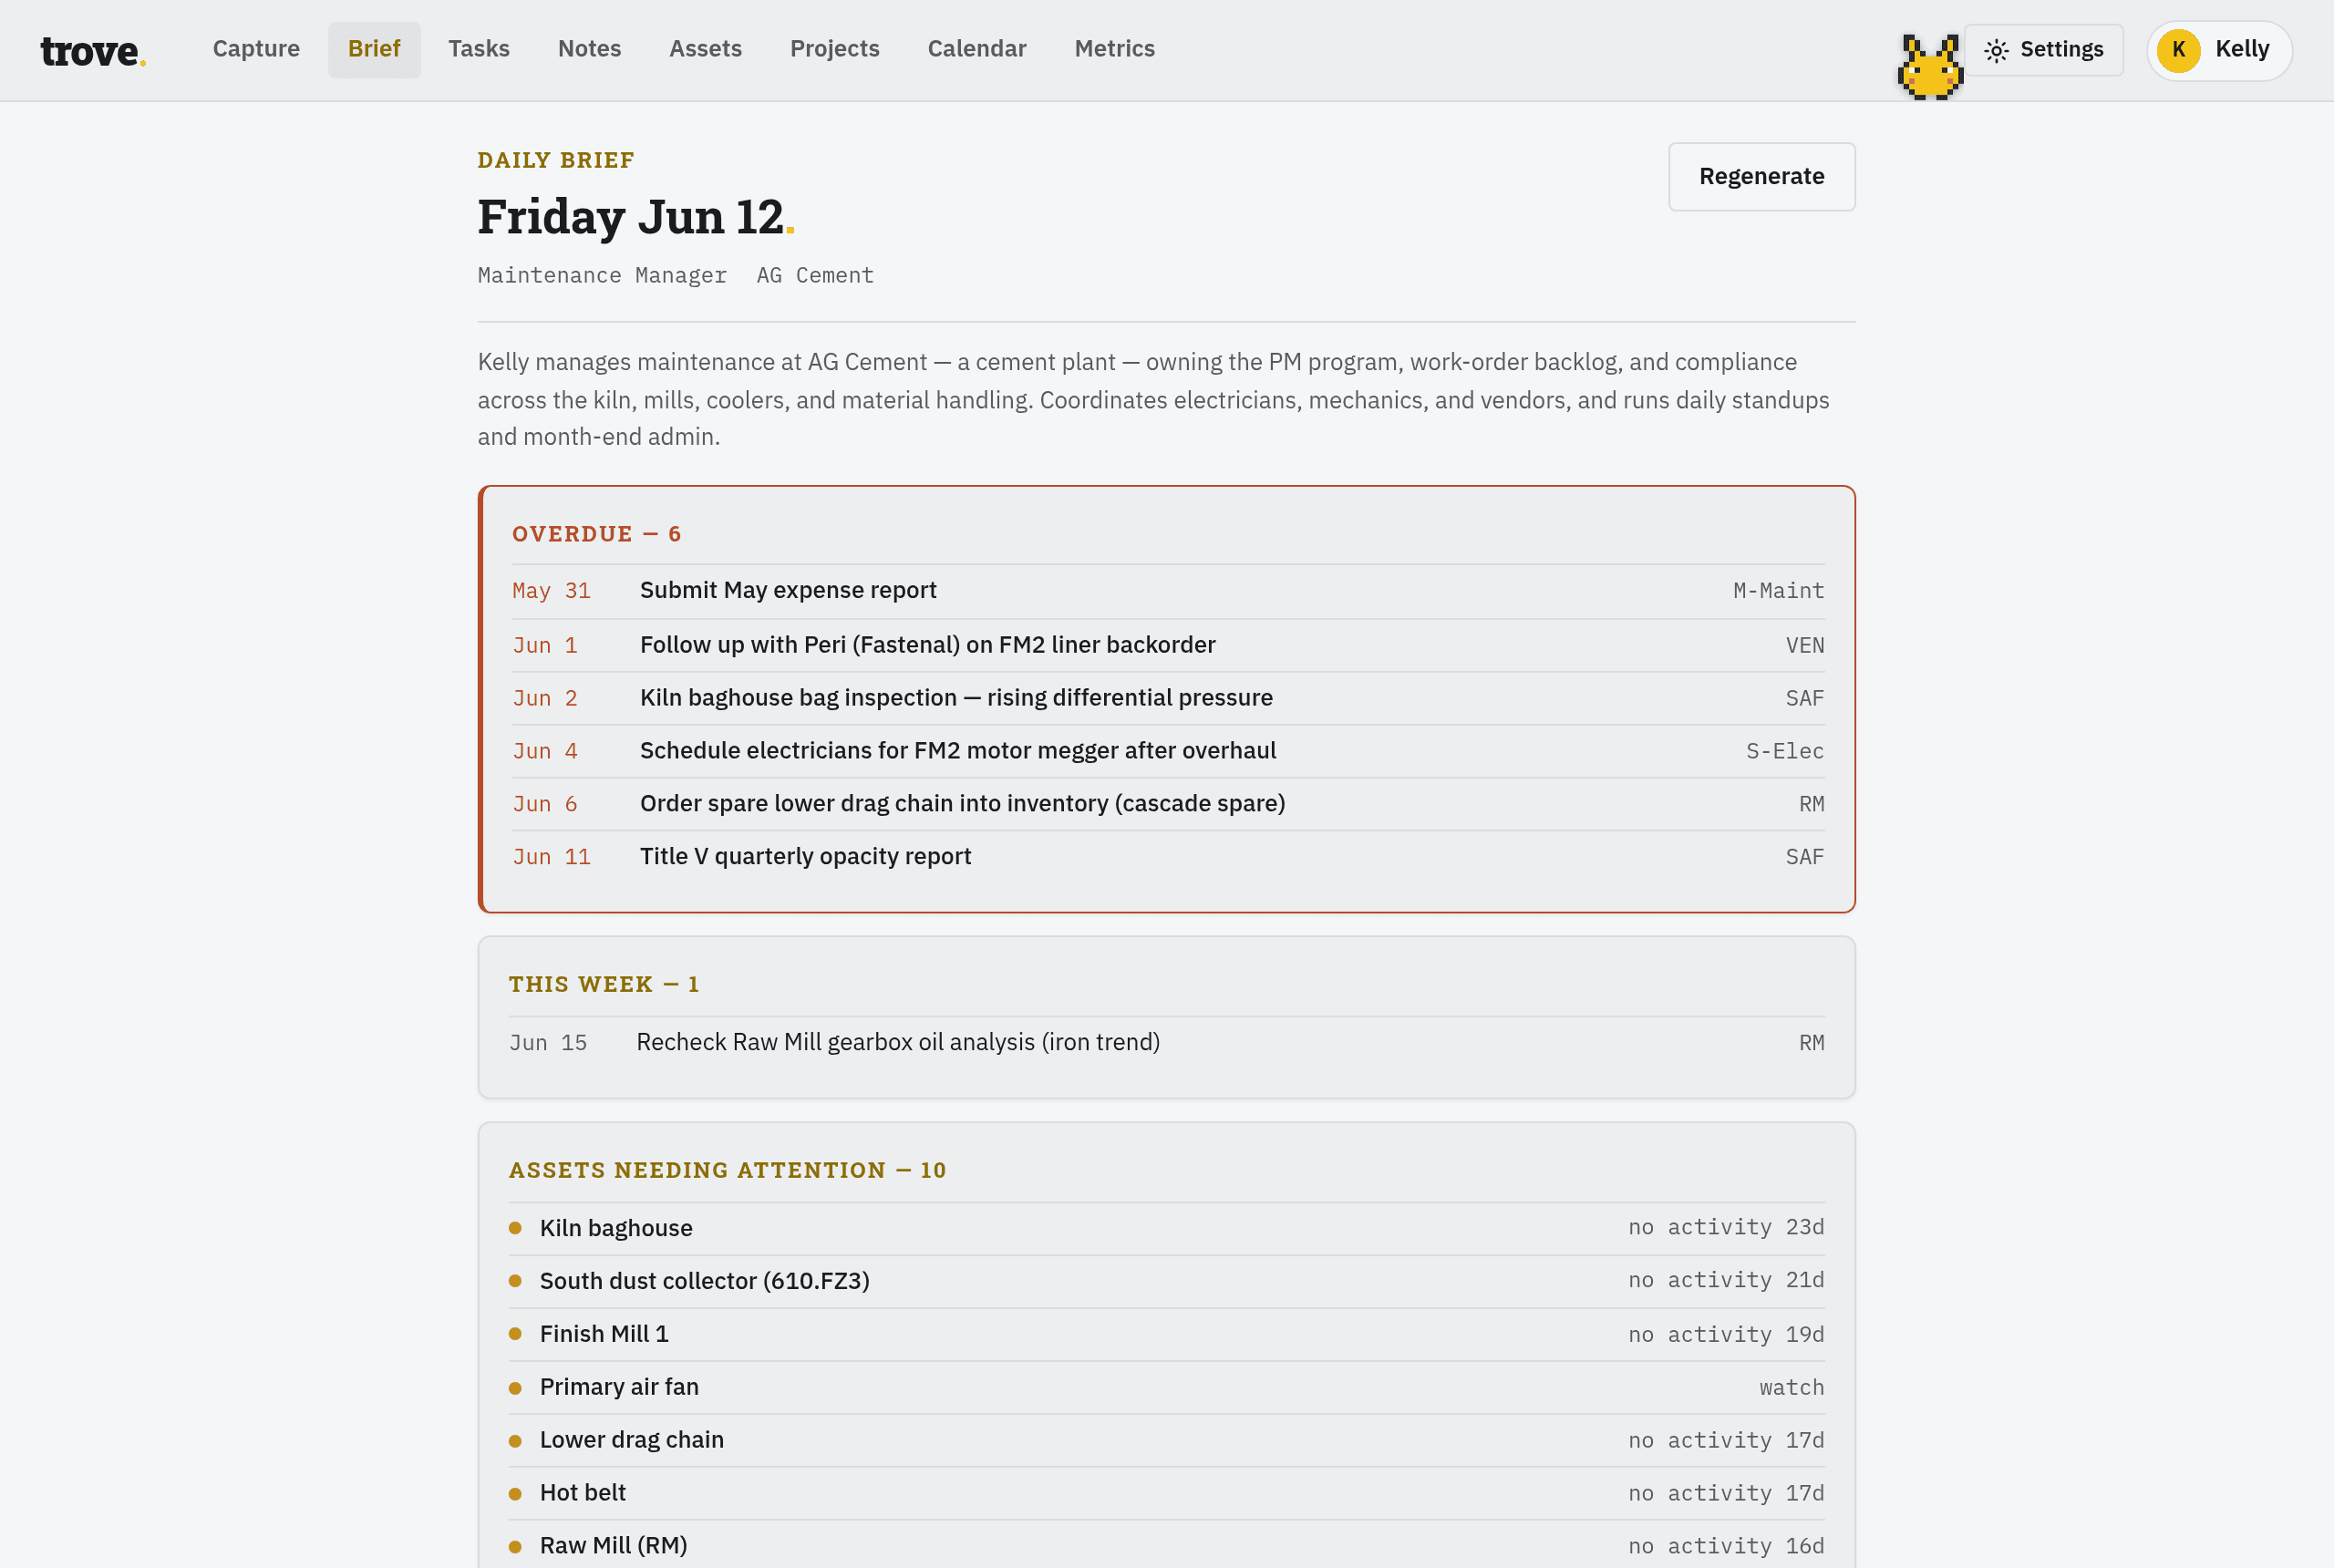Image resolution: width=2334 pixels, height=1568 pixels.
Task: Open the Capture tab
Action: point(256,49)
